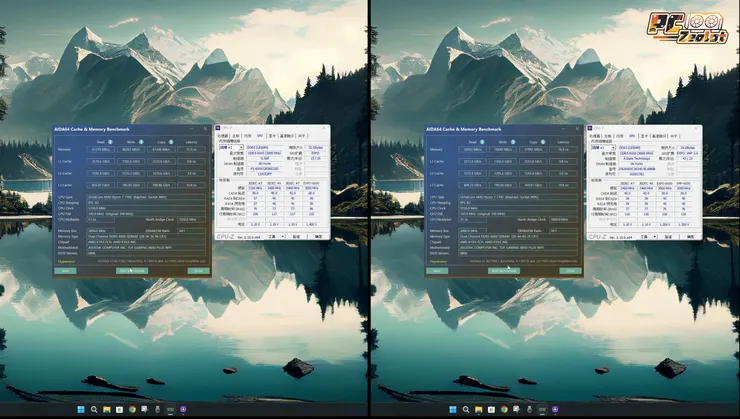This screenshot has height=419, width=740.
Task: Click the CPU-Z title bar icon in right window
Action: (590, 128)
